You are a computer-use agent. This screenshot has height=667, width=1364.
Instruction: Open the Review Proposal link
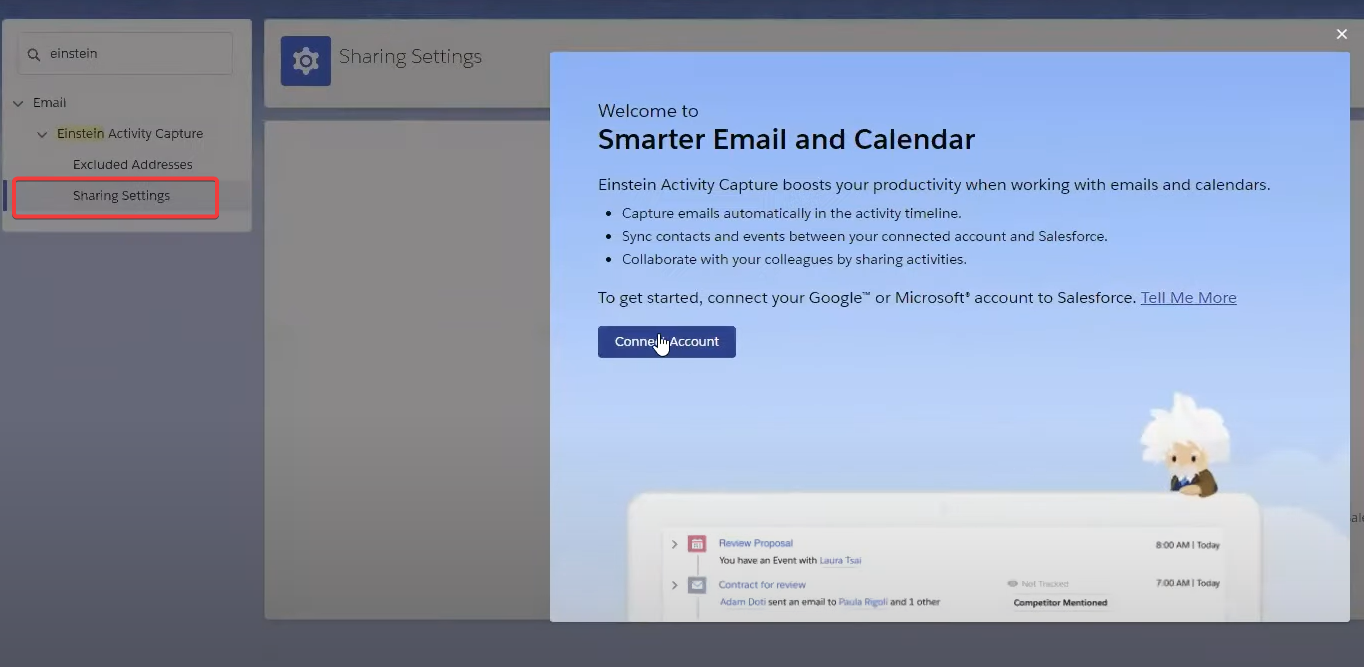[x=756, y=543]
